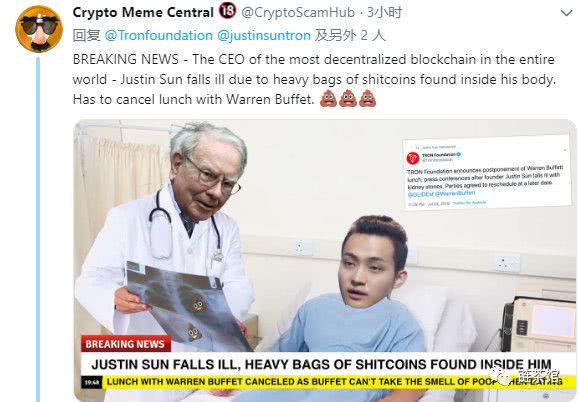Open the 3小时 timestamp link
The height and width of the screenshot is (402, 578).
pyautogui.click(x=384, y=13)
